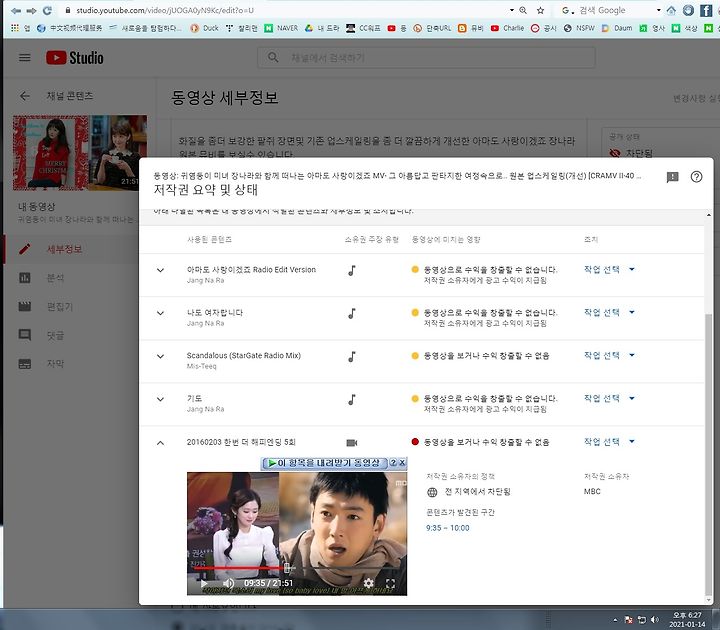Expand the Scandalous (StarGate Radio Mix) row
This screenshot has height=630, width=720.
160,356
